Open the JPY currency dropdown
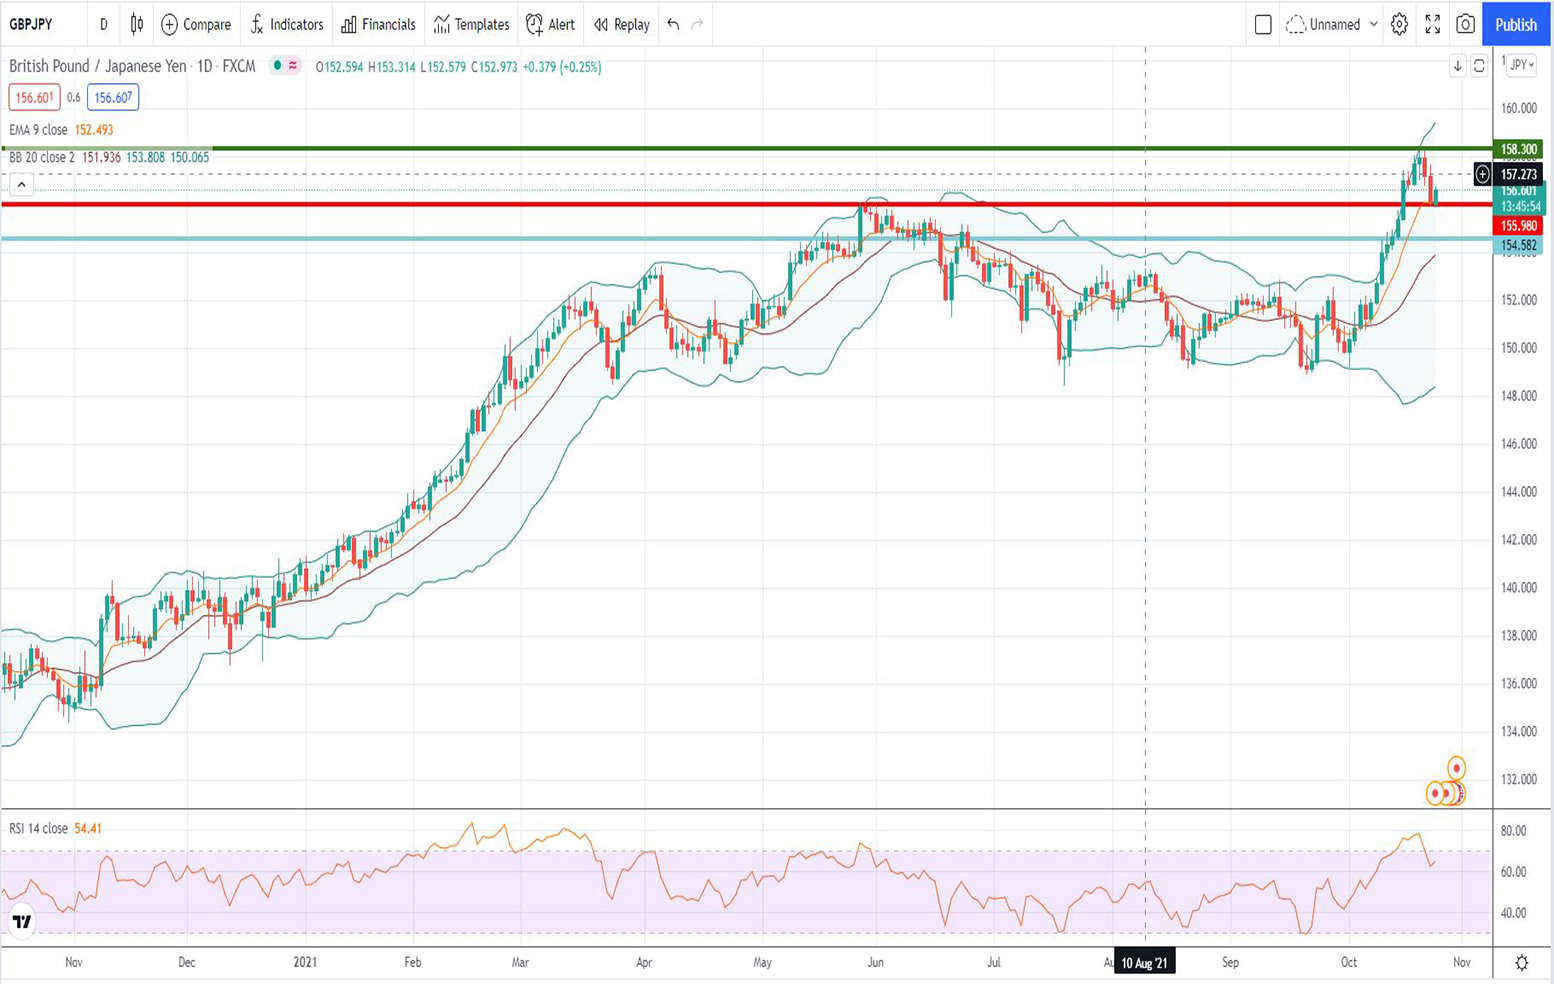The image size is (1554, 984). (x=1521, y=65)
